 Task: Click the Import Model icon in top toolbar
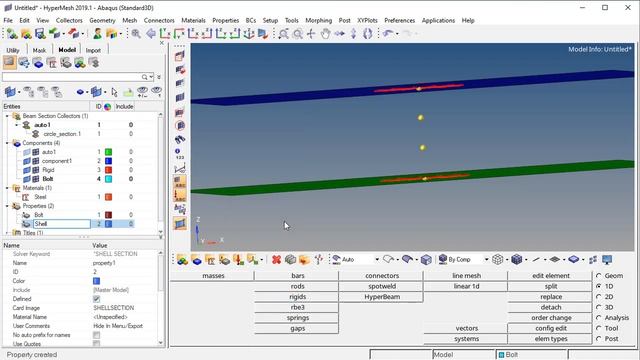(x=54, y=33)
